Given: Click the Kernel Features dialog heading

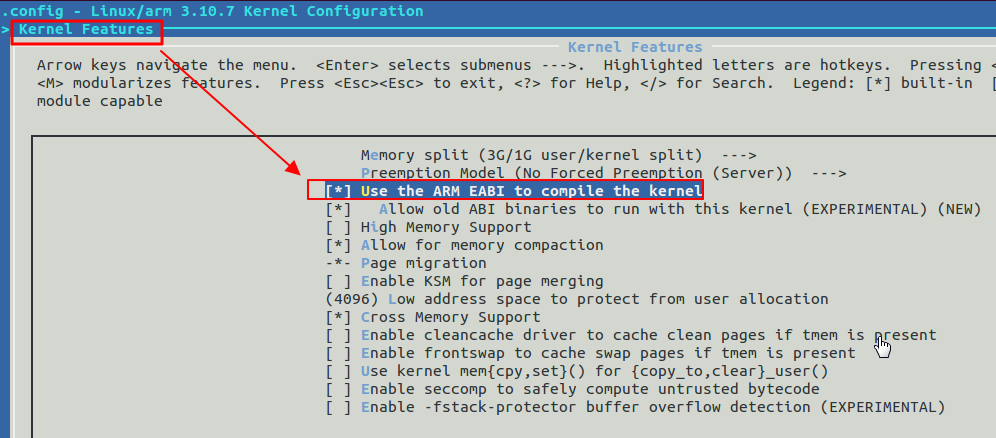Looking at the screenshot, I should [x=635, y=48].
